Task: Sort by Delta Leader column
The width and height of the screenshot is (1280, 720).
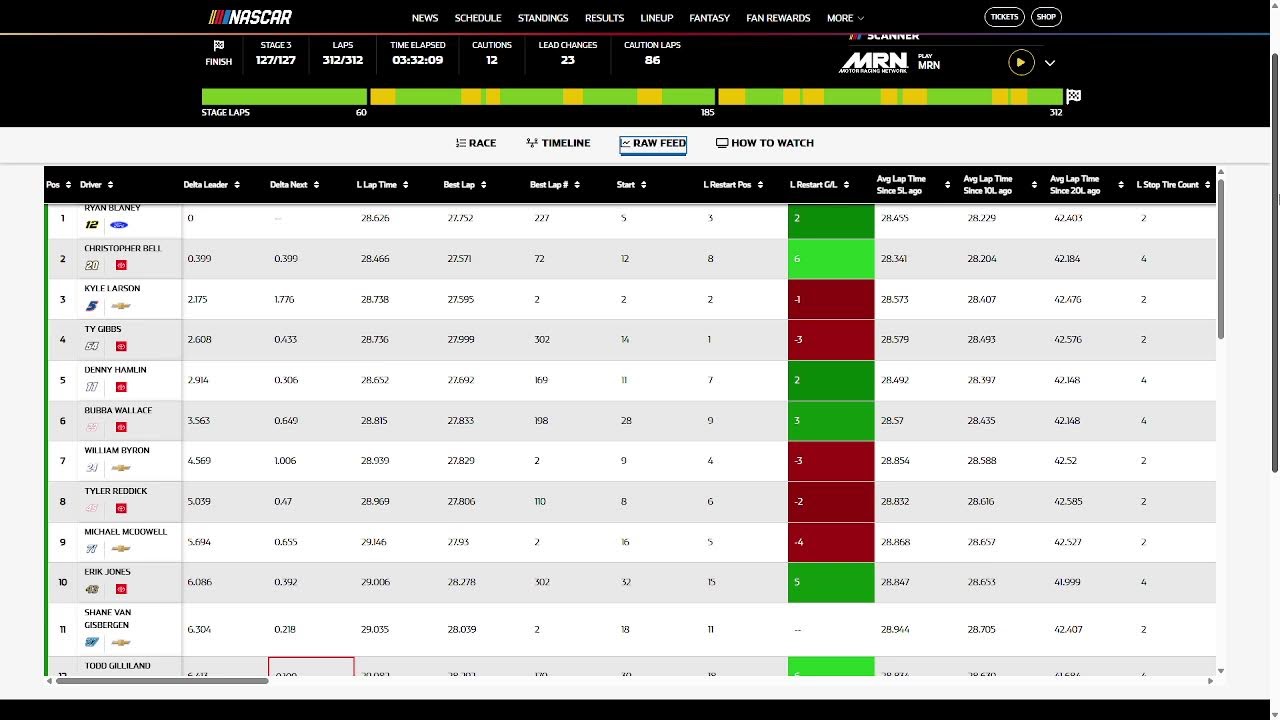Action: point(212,185)
